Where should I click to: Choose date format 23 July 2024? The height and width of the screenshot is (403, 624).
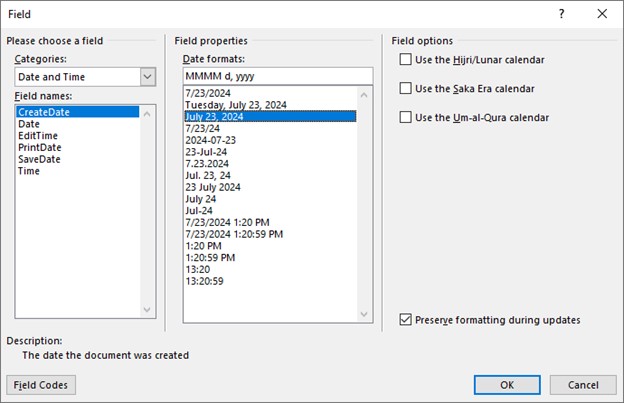coord(270,187)
